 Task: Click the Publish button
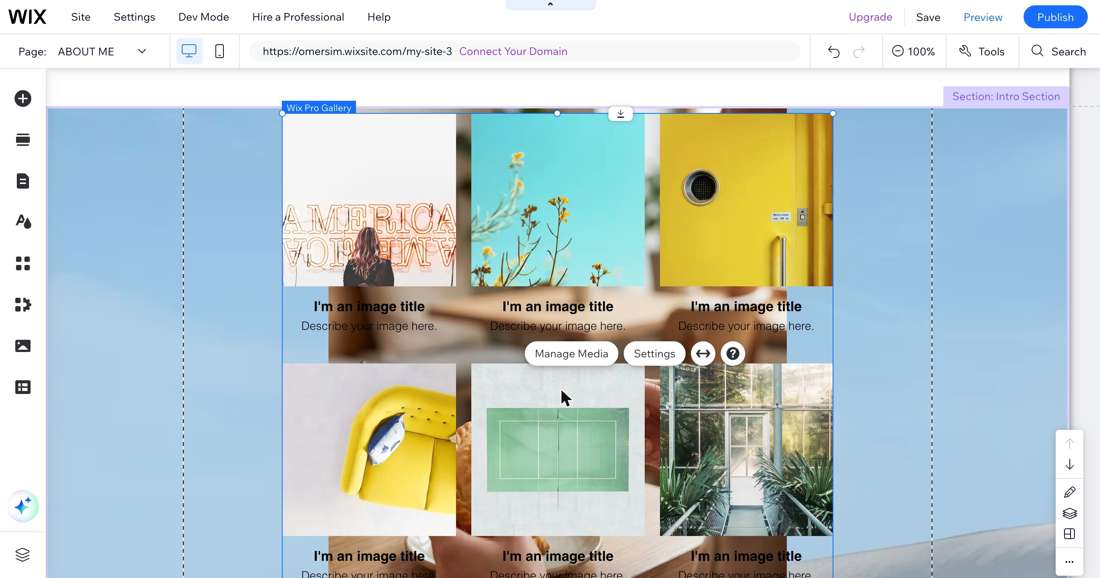click(x=1055, y=17)
